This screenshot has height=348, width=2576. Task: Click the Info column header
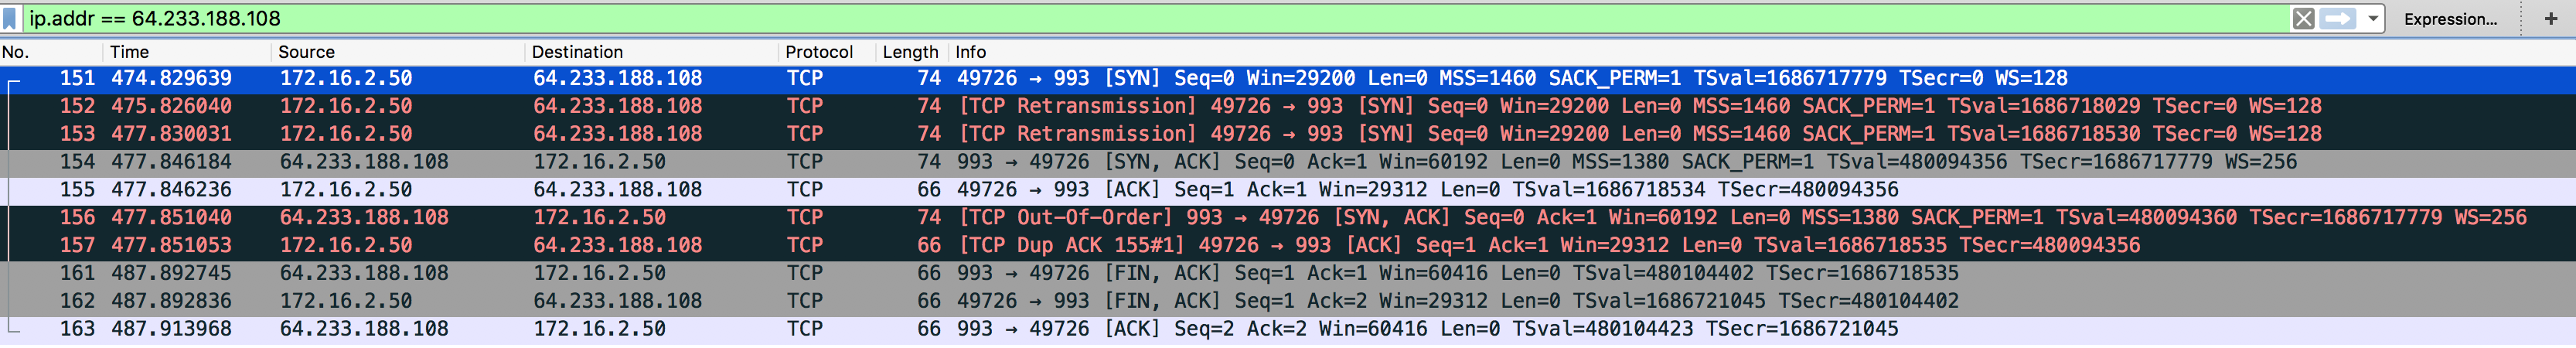pyautogui.click(x=1760, y=52)
